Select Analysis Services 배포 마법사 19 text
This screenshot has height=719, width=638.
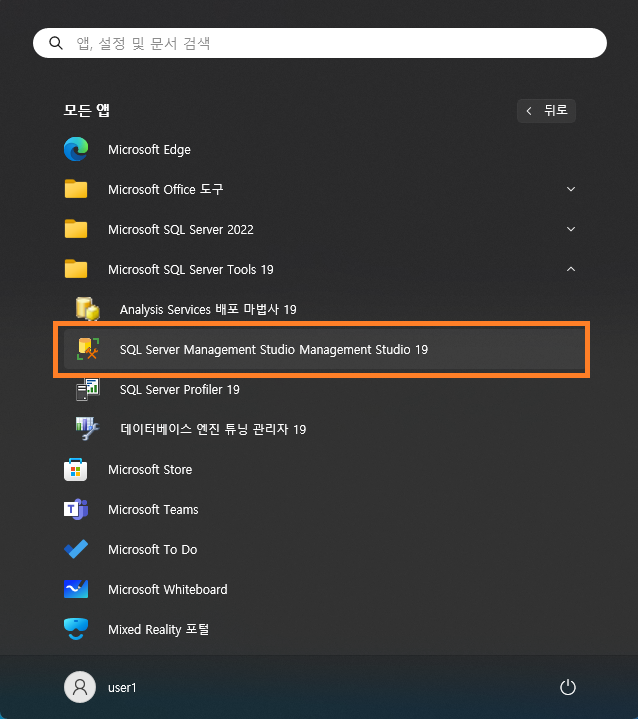(208, 310)
